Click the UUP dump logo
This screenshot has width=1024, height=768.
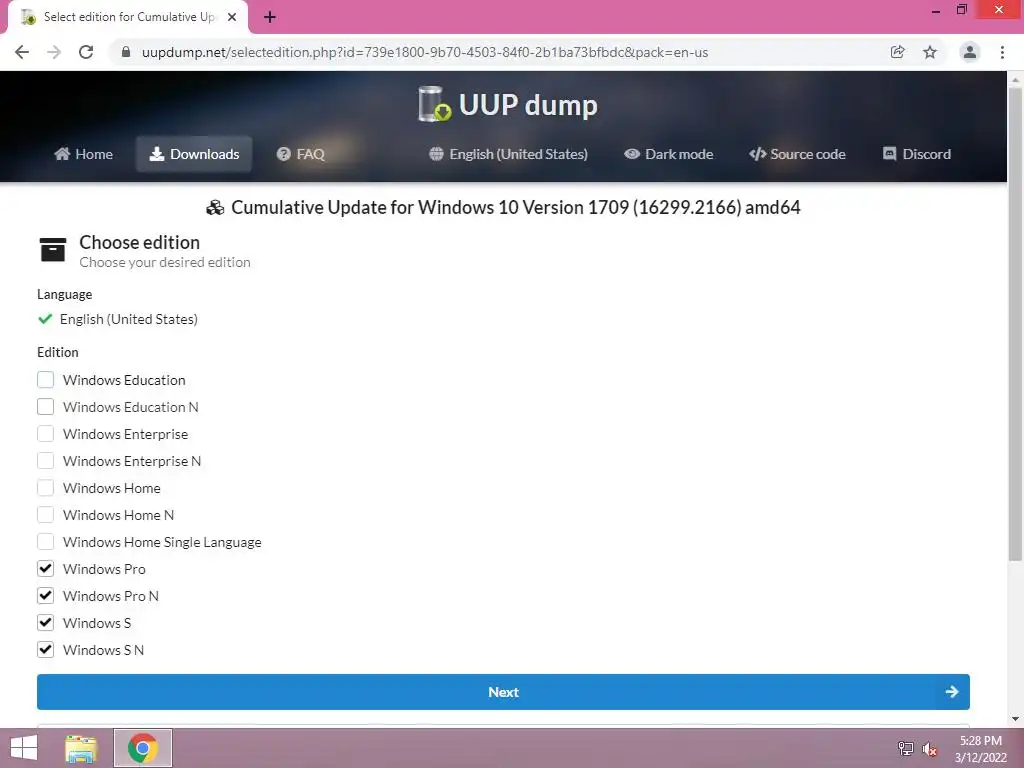(507, 104)
